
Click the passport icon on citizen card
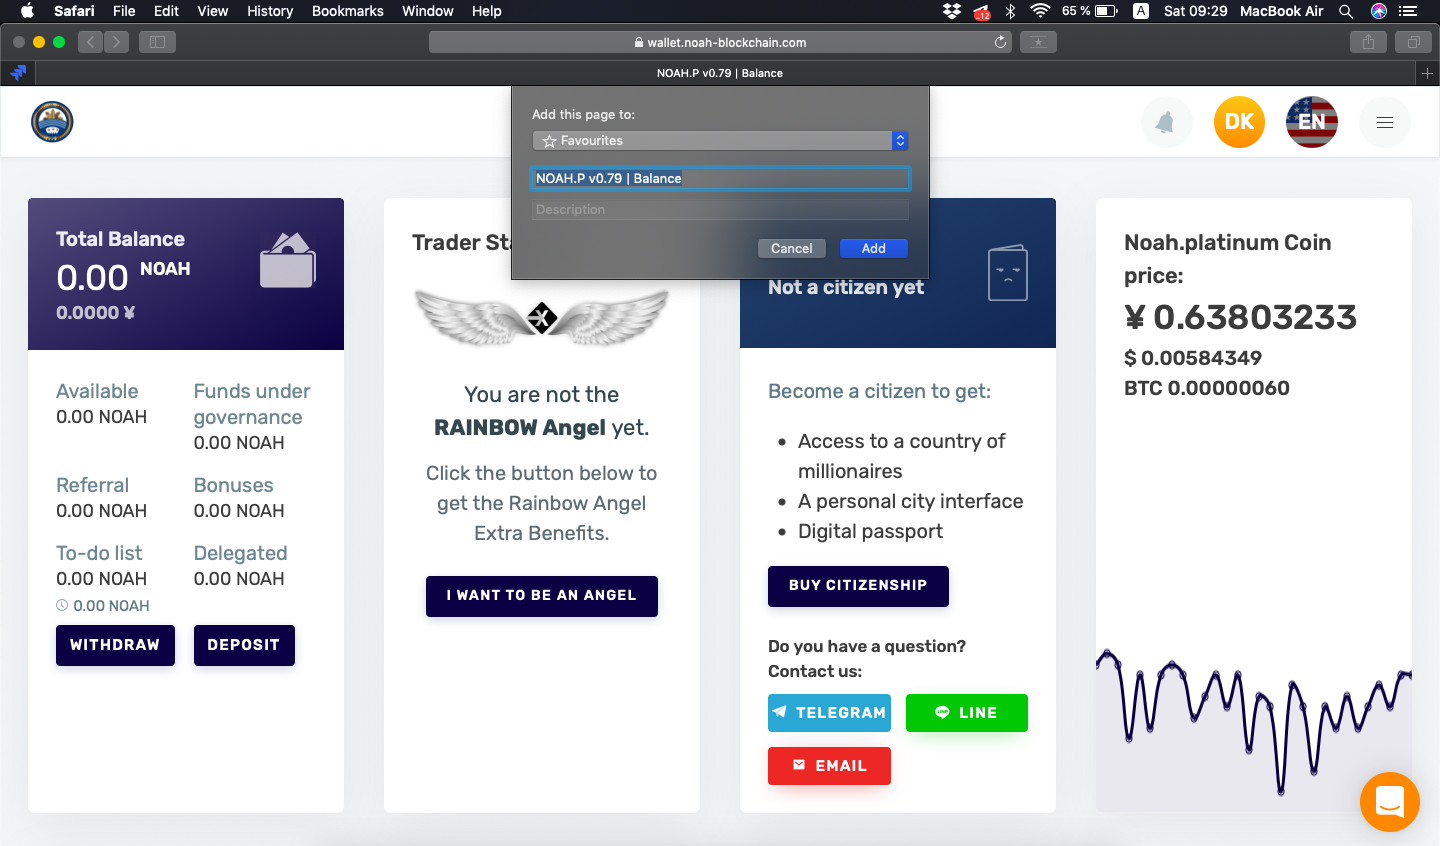[x=1008, y=272]
